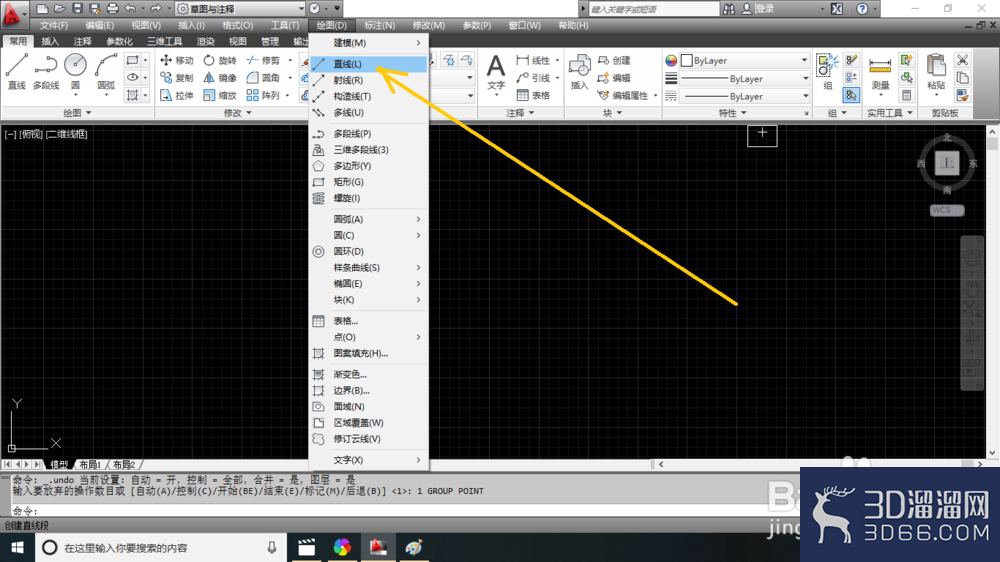Open the 标注(N) menu

(x=379, y=26)
